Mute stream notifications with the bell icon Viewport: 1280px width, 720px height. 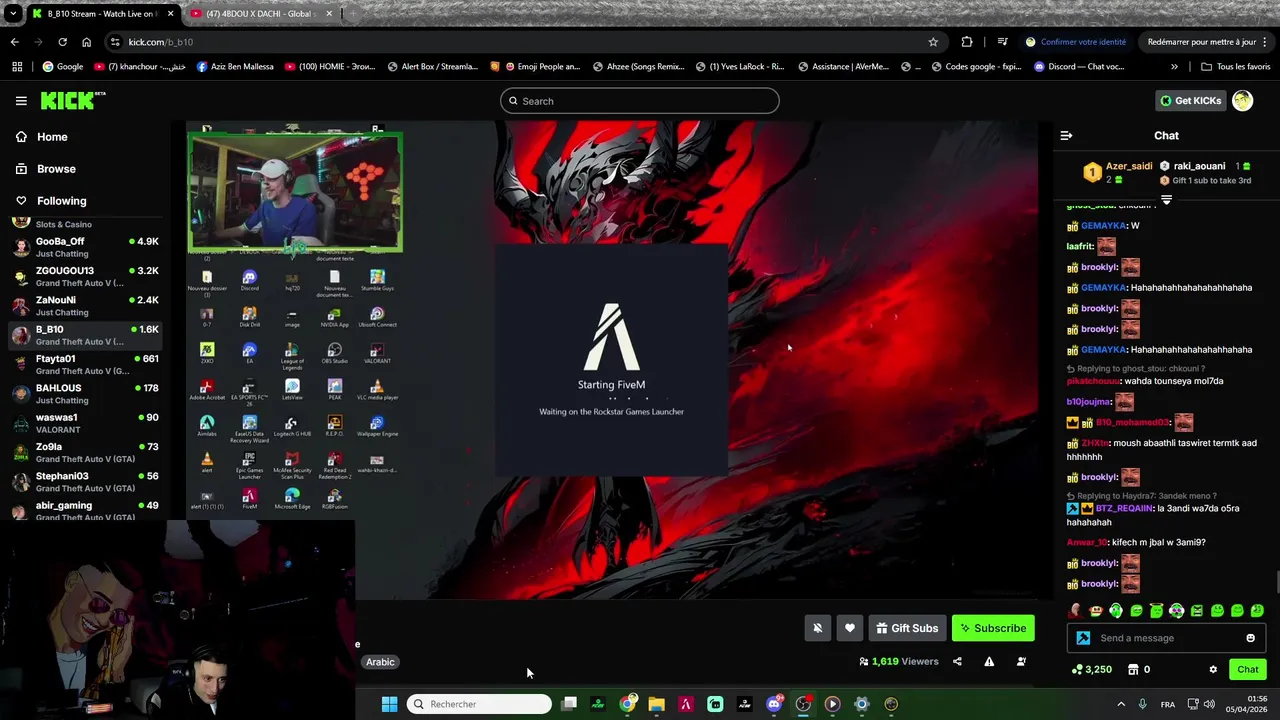pyautogui.click(x=817, y=628)
